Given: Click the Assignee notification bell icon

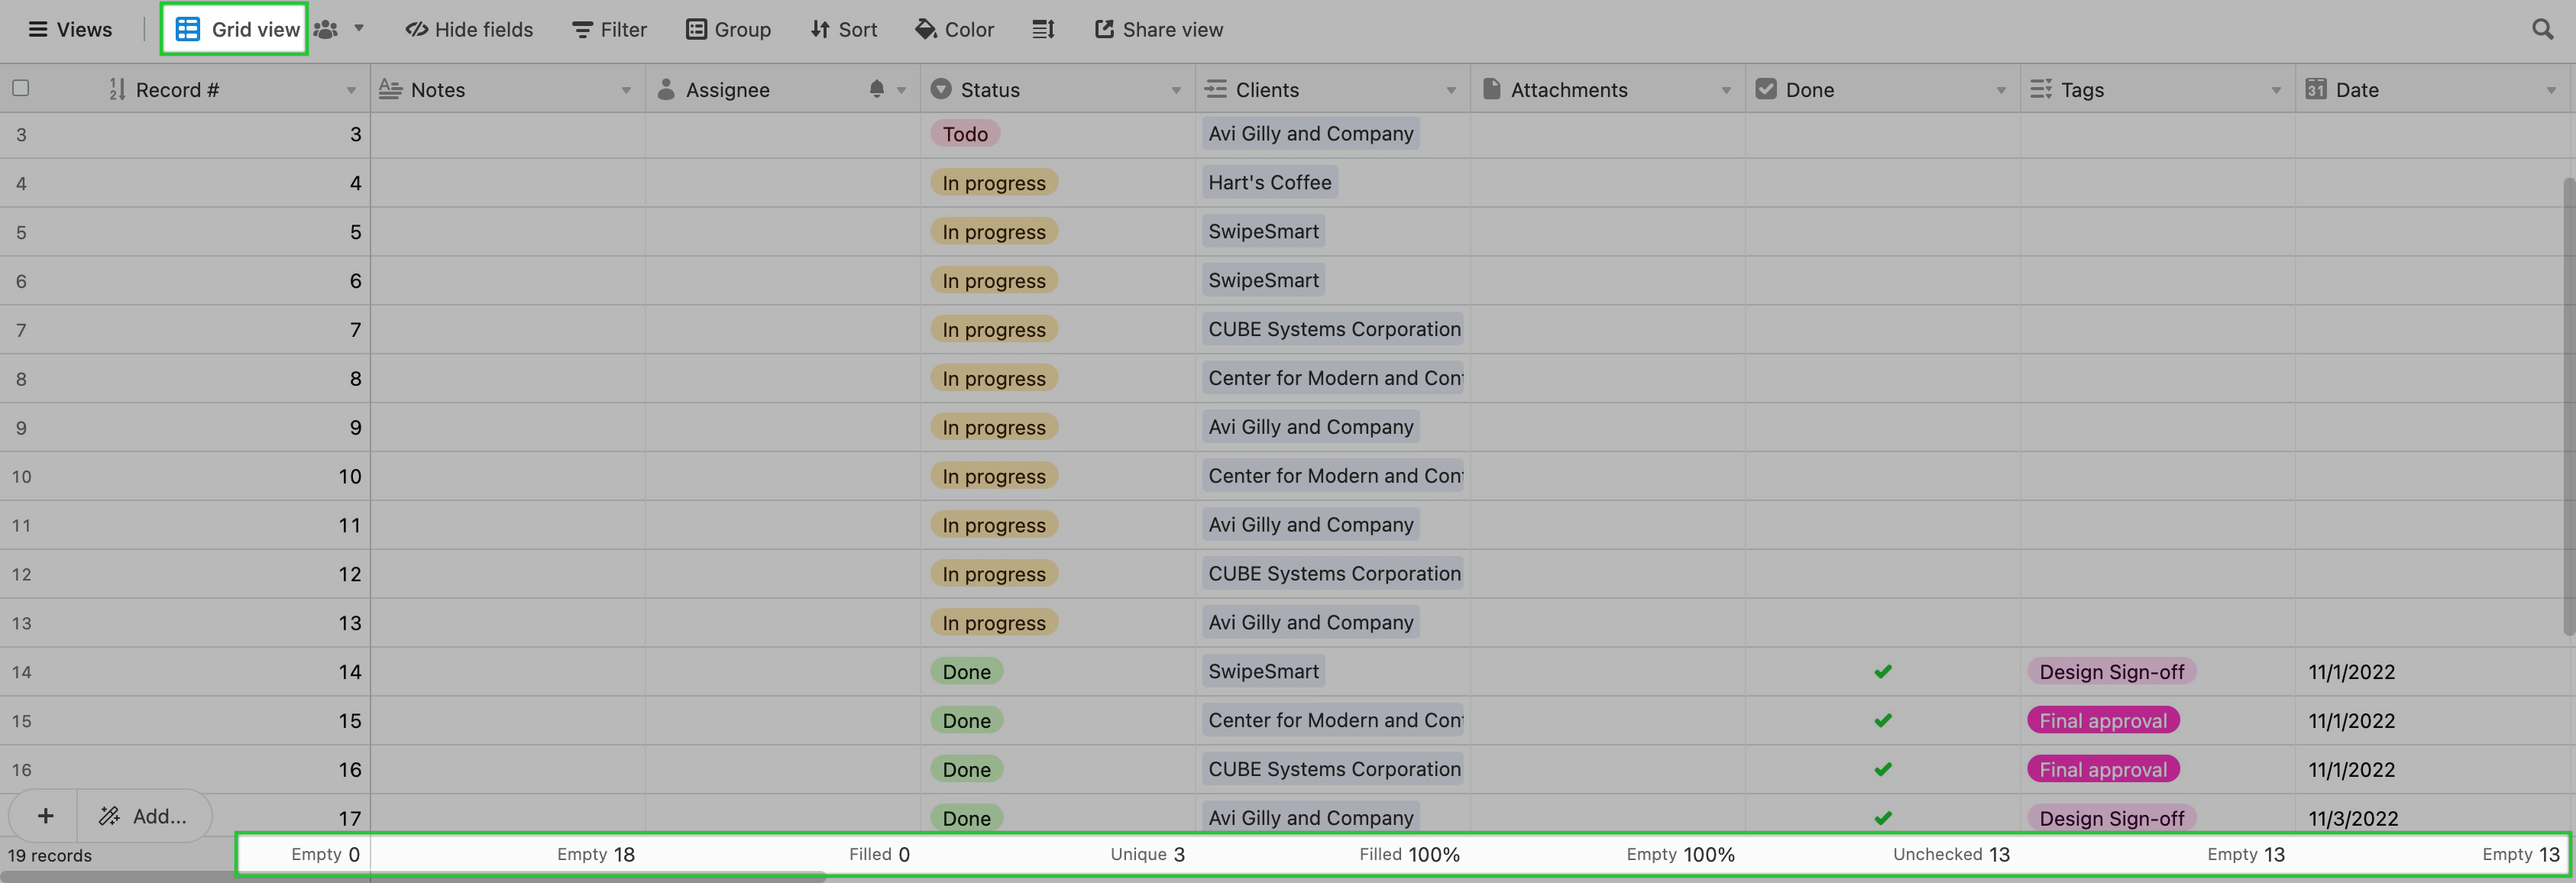Looking at the screenshot, I should (877, 89).
